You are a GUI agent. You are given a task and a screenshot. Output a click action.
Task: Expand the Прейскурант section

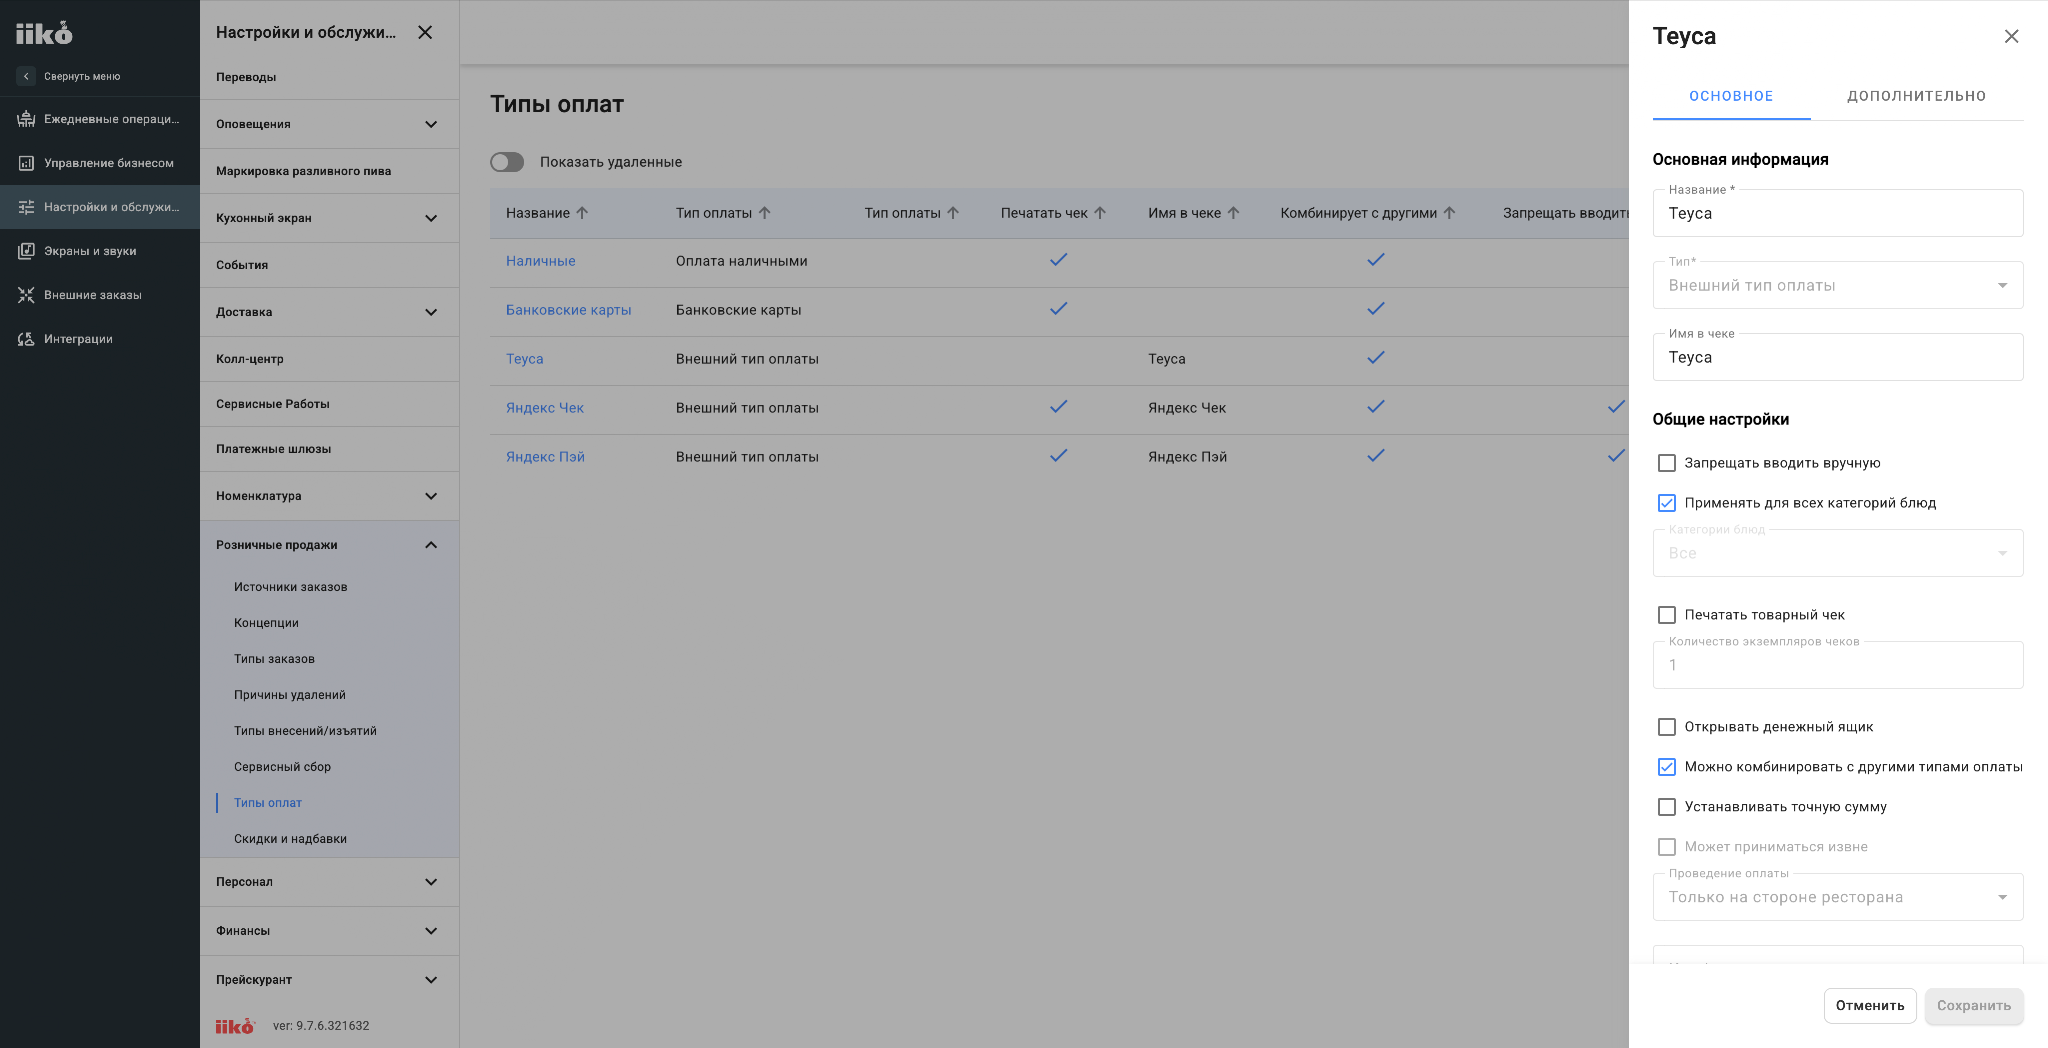[431, 980]
